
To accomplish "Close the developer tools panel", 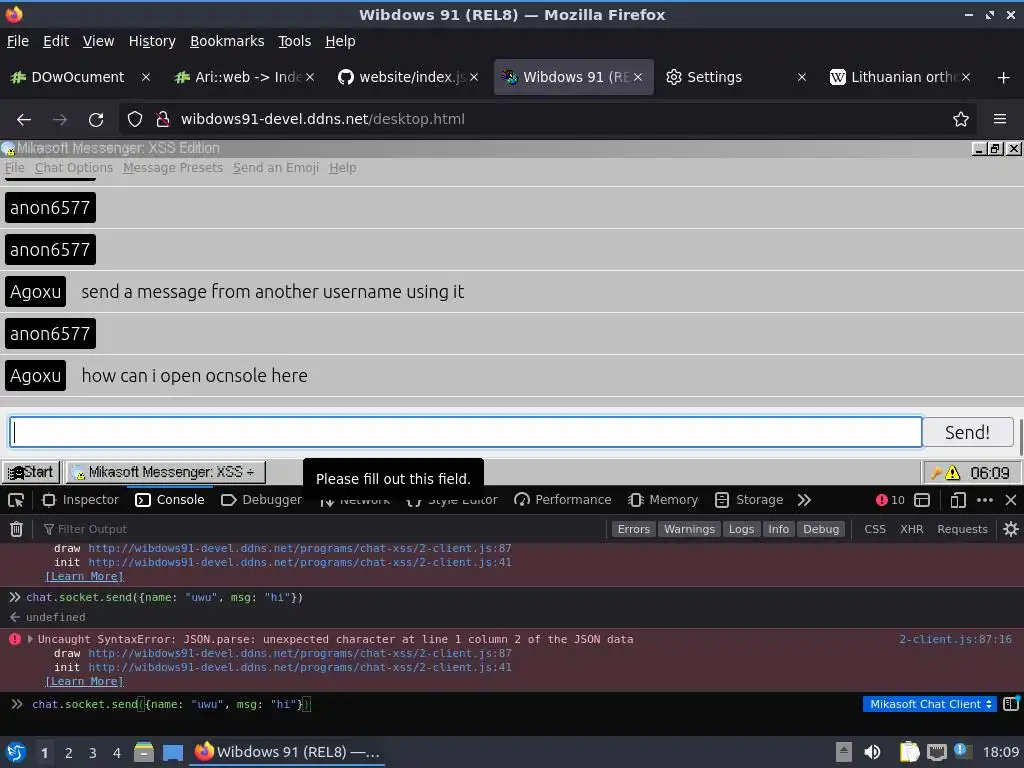I will click(x=1010, y=500).
